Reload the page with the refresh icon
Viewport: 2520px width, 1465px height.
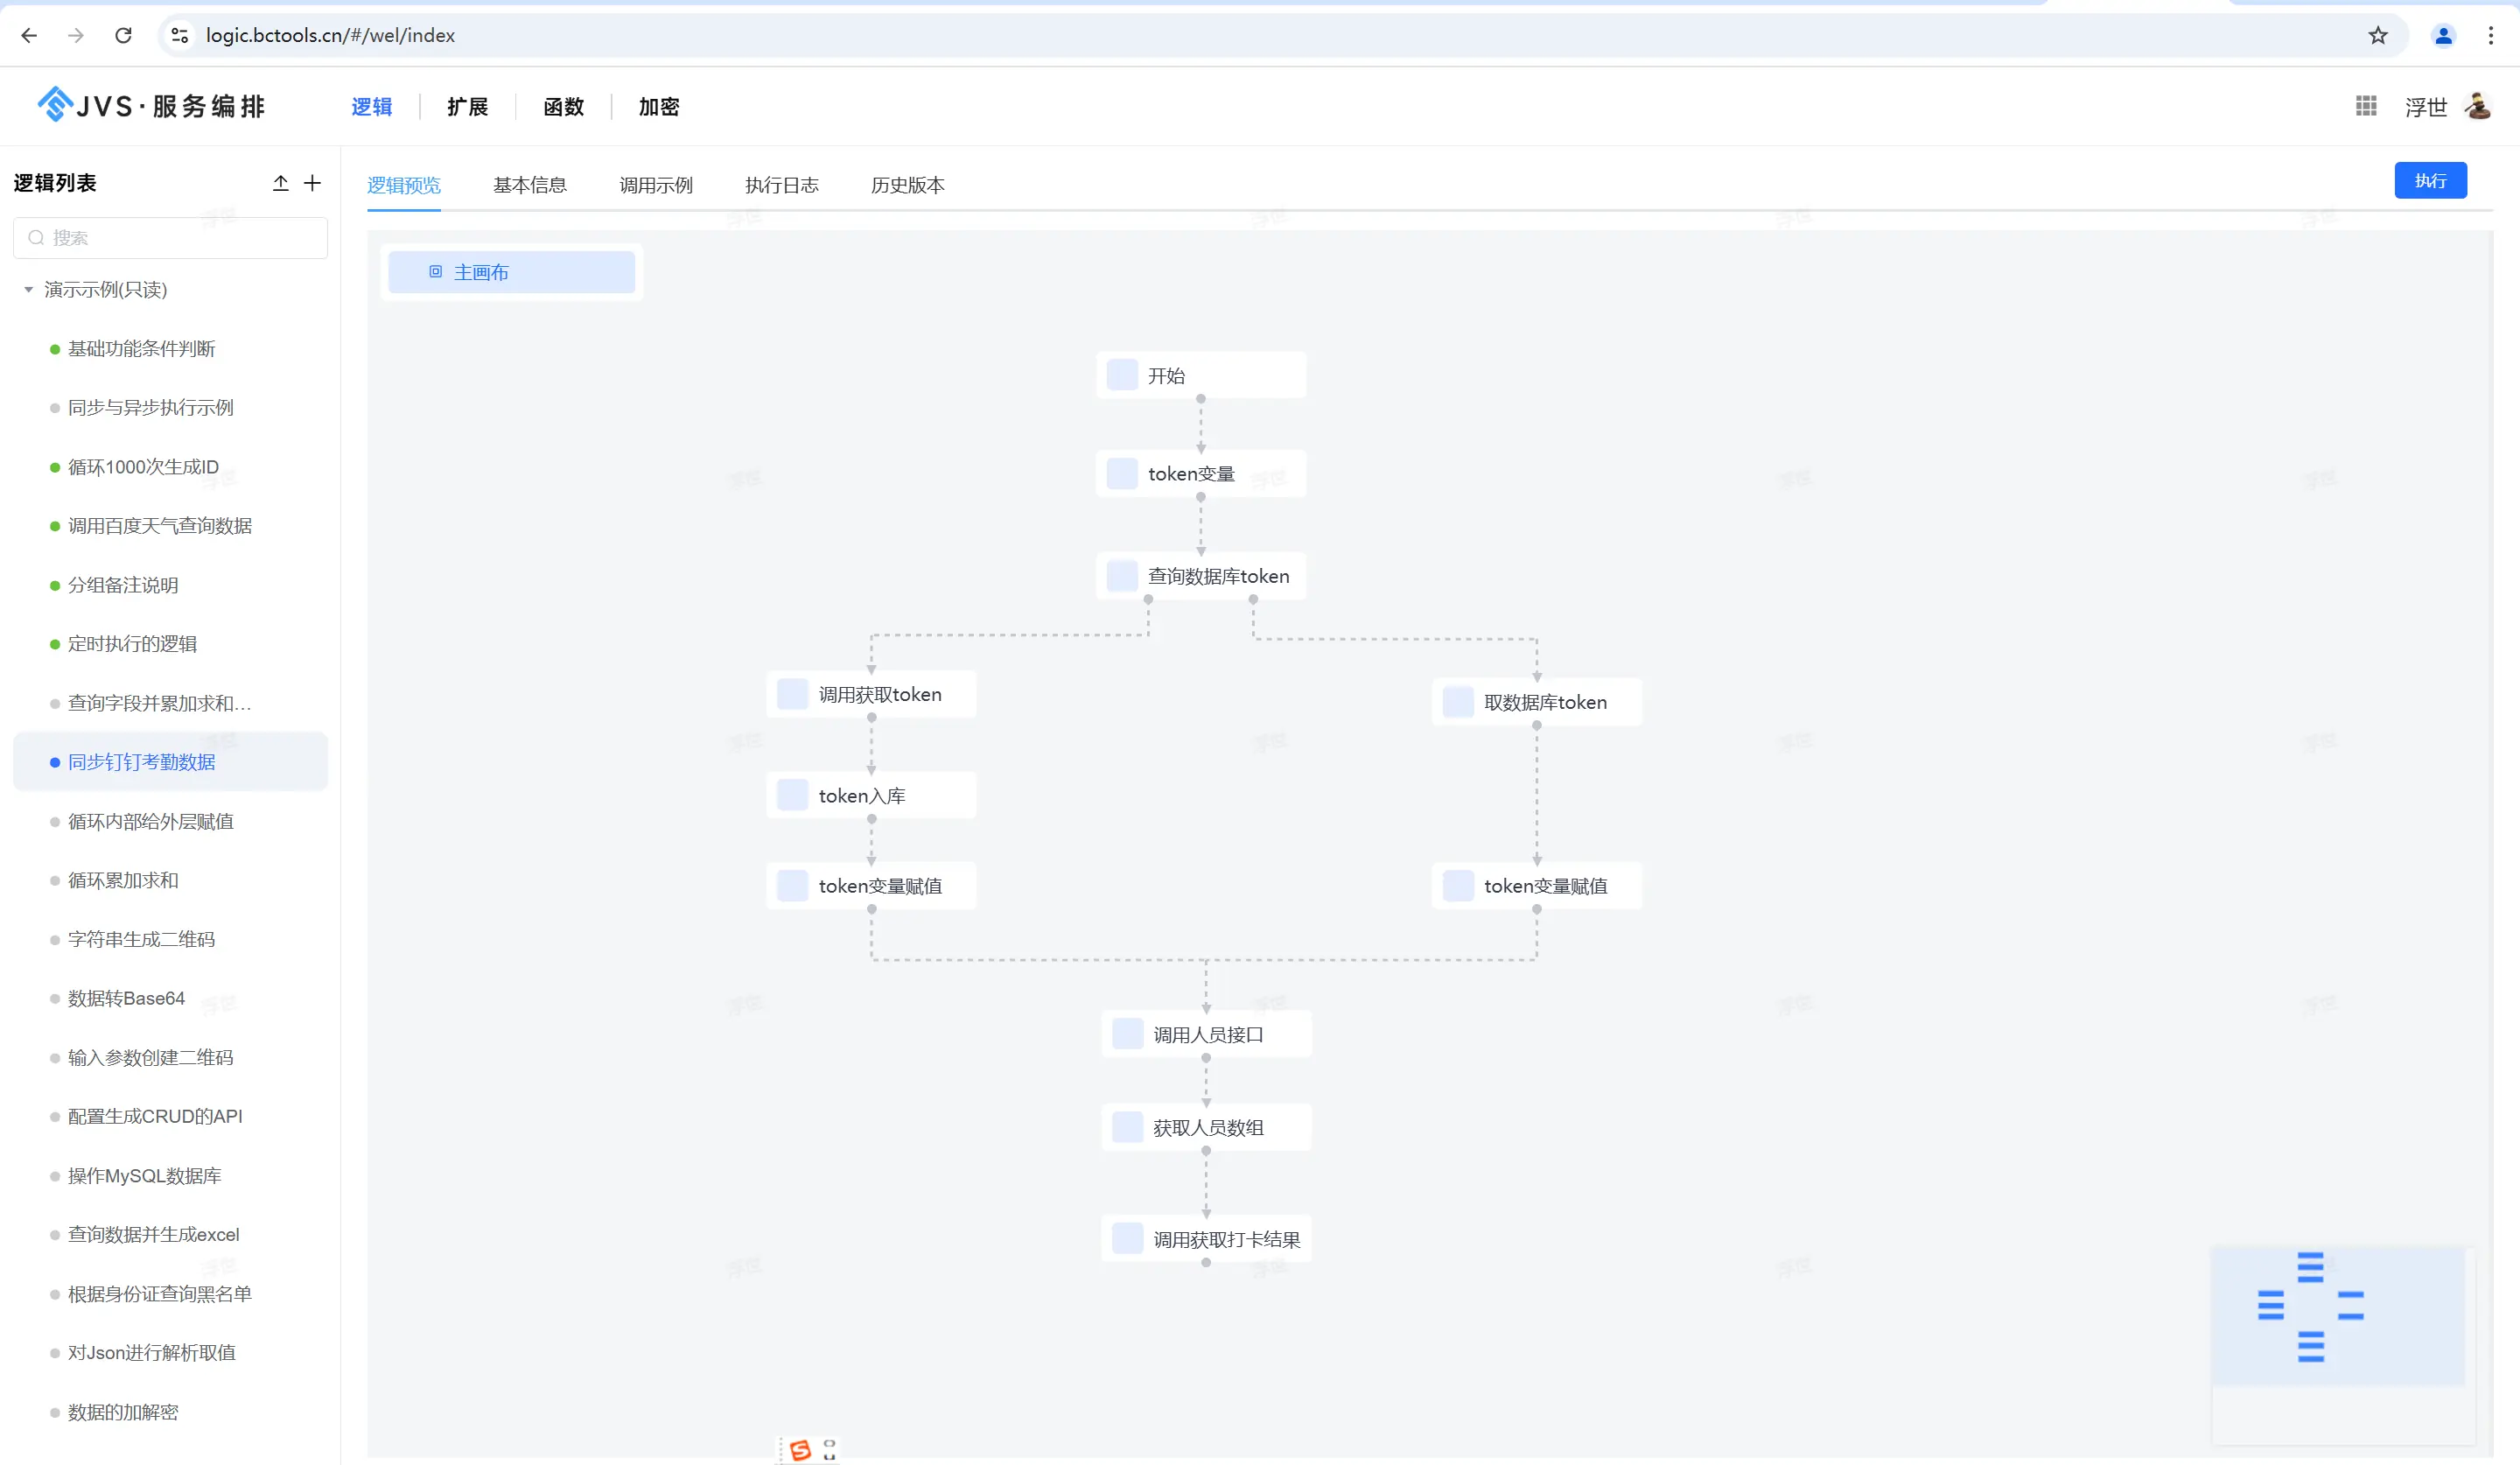point(123,36)
